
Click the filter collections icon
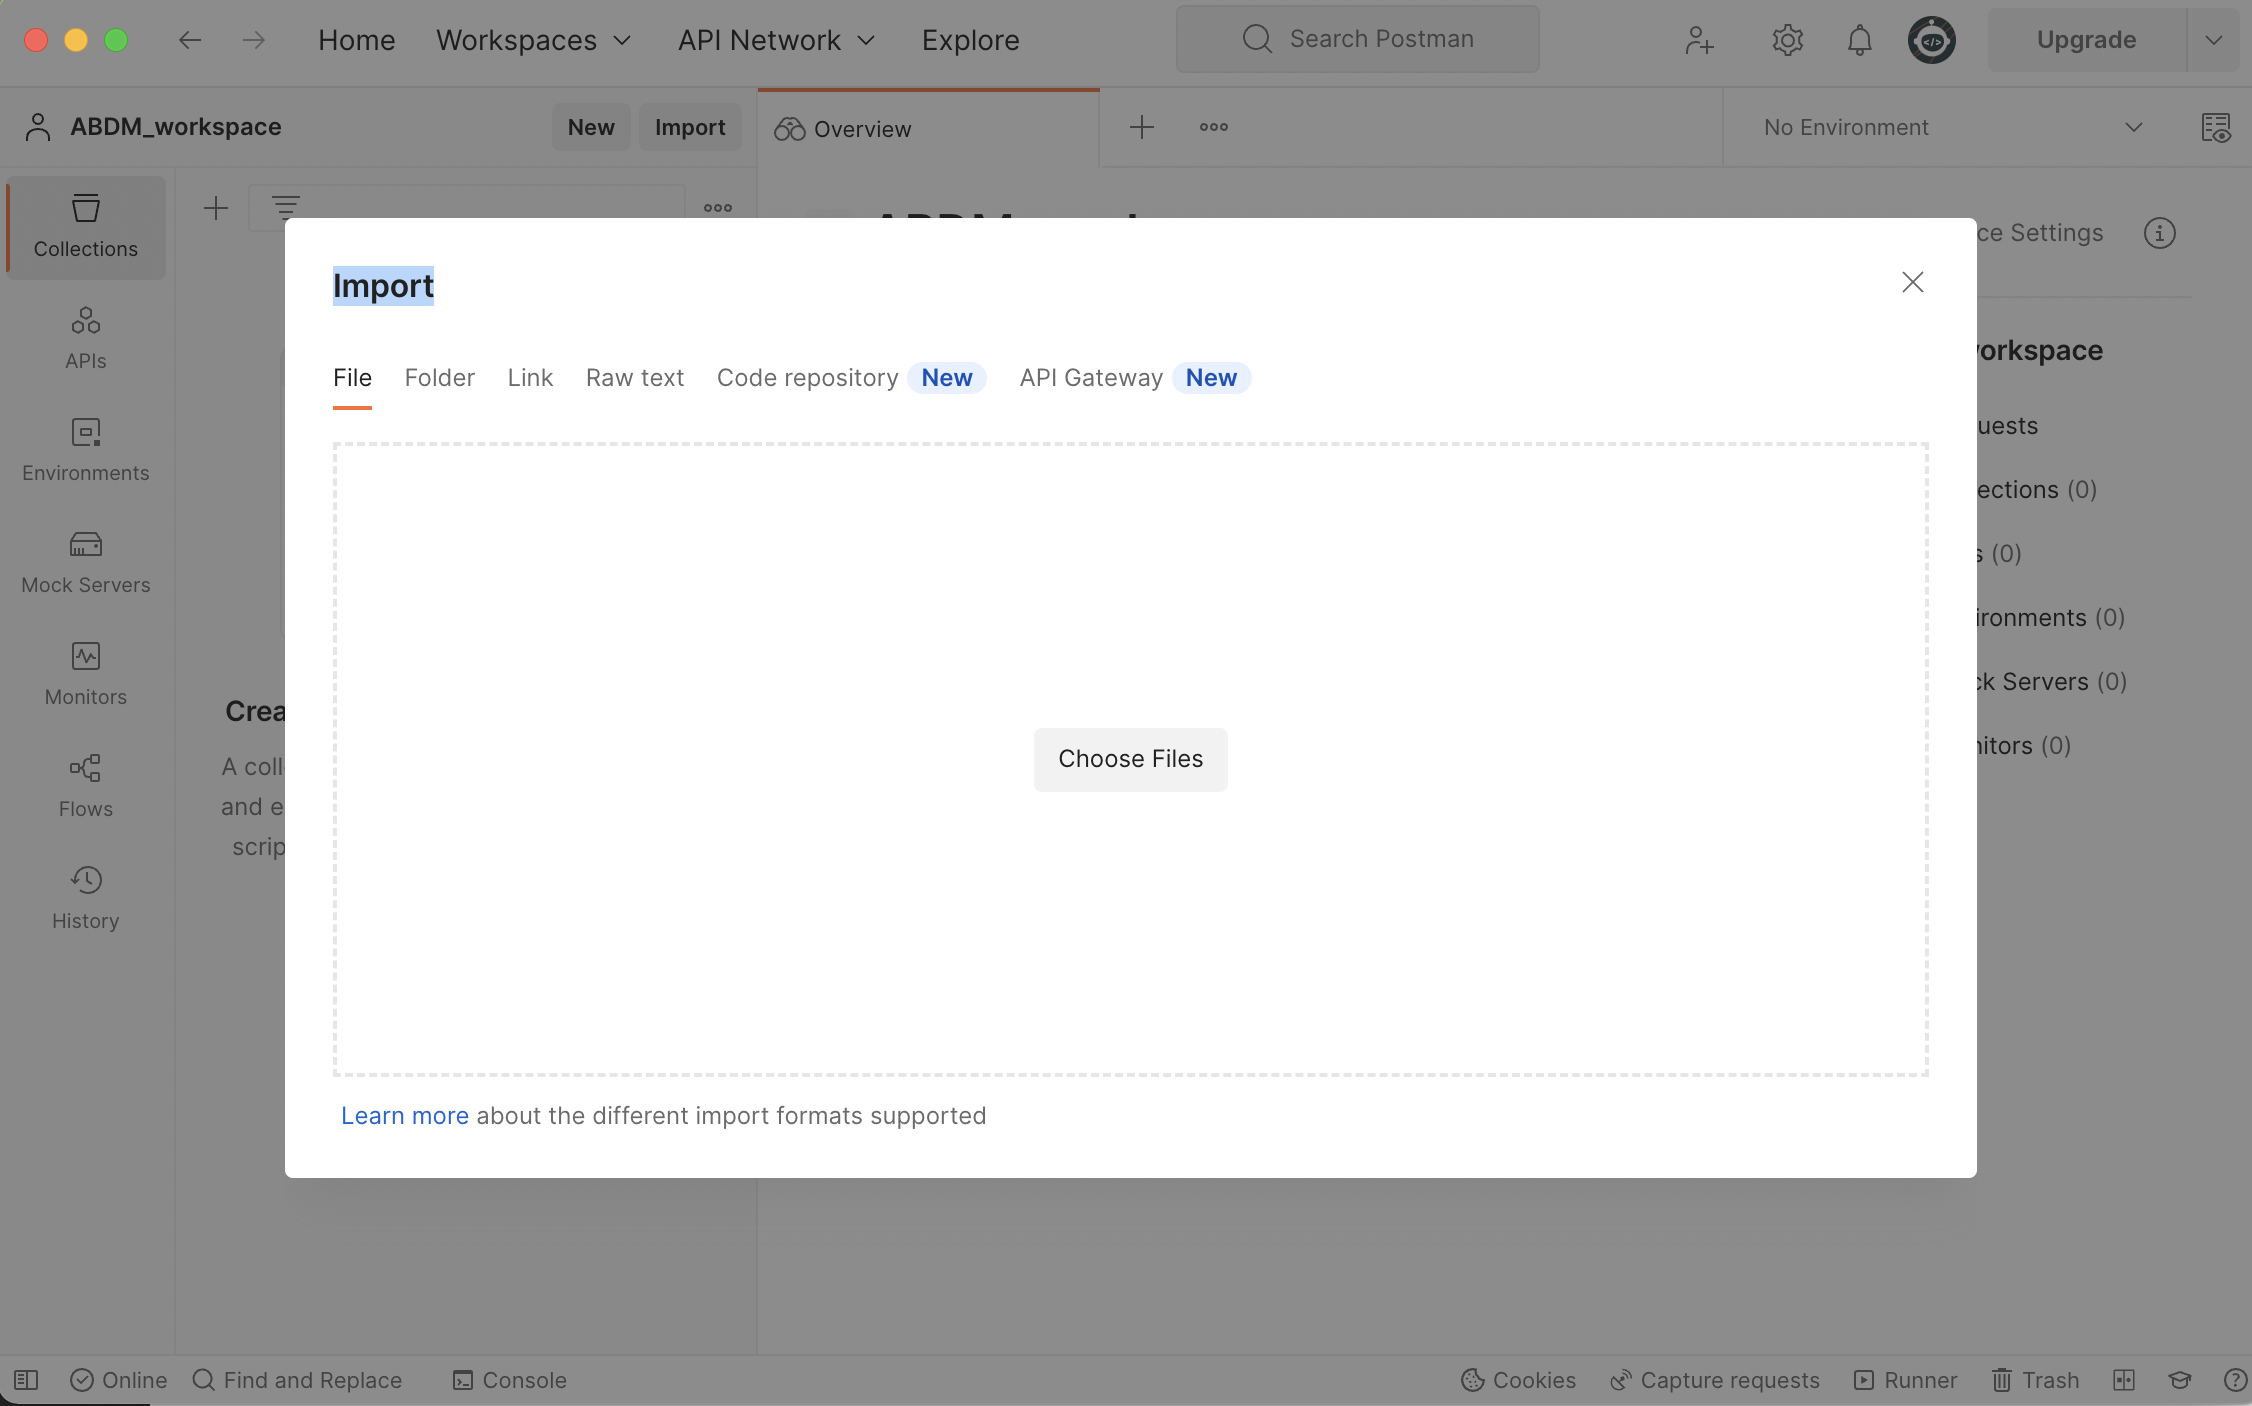click(x=286, y=207)
